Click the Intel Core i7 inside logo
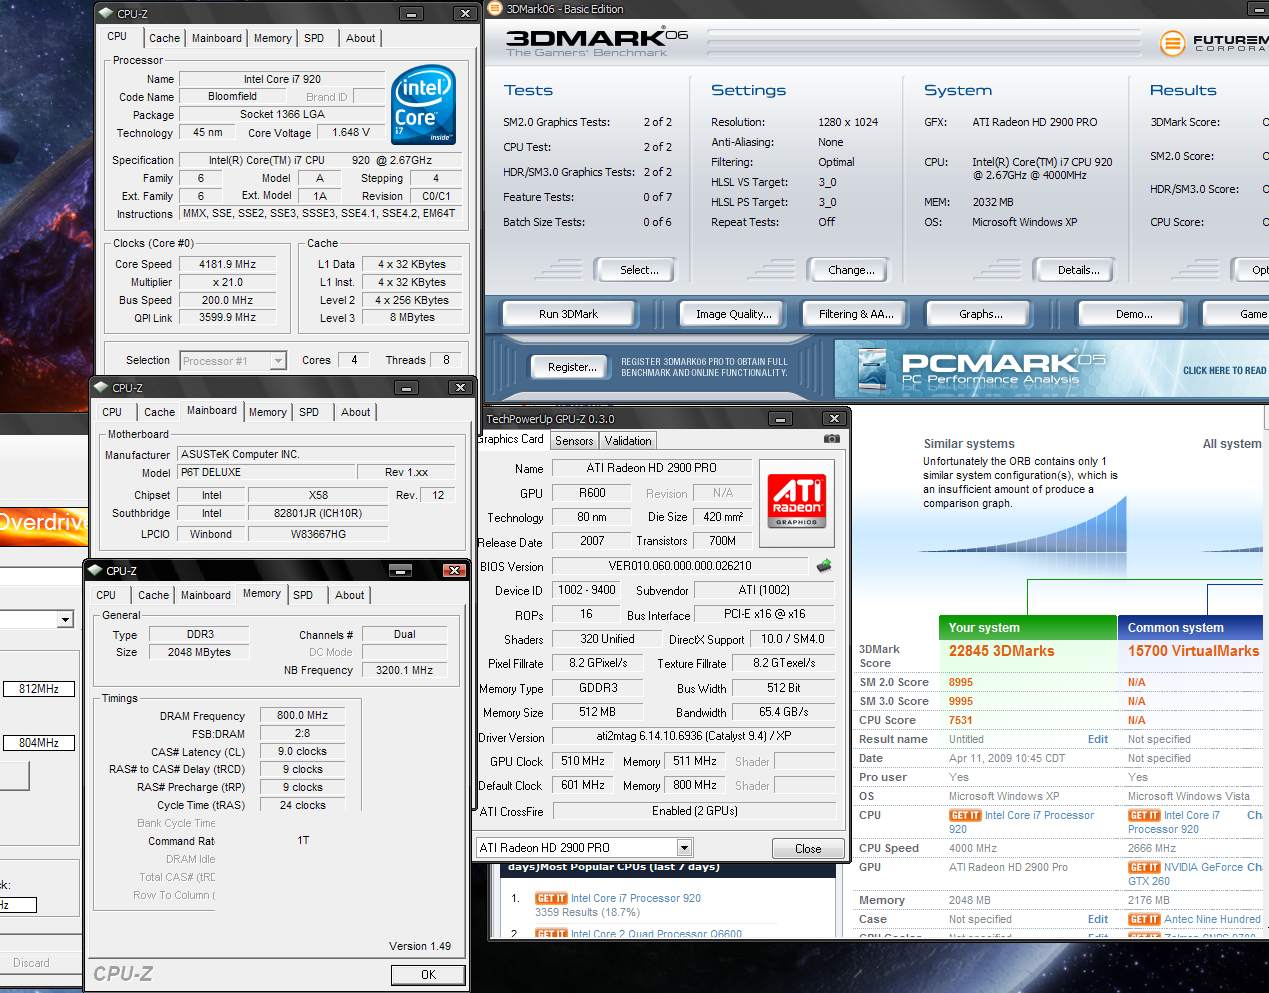1269x993 pixels. click(423, 104)
